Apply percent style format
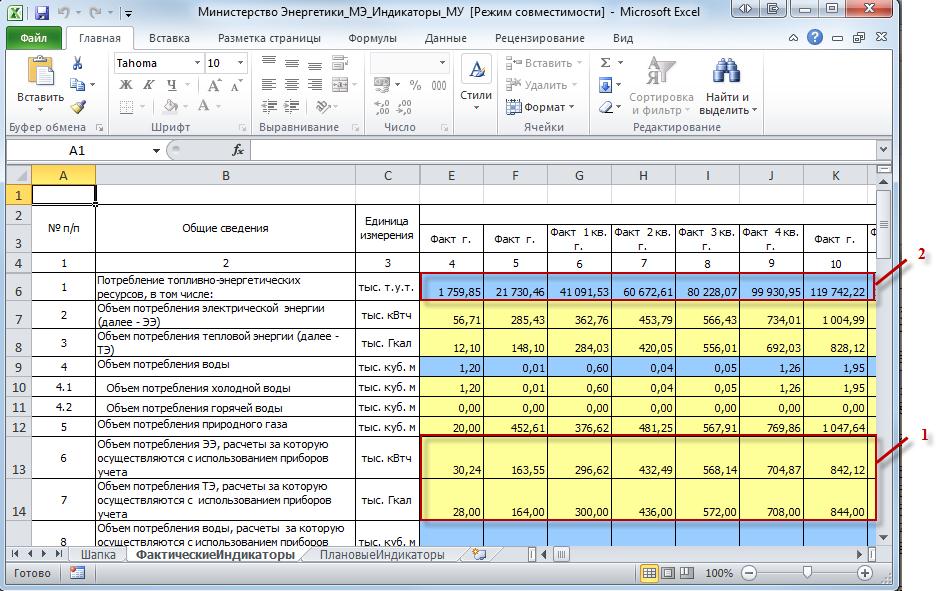This screenshot has width=941, height=591. pyautogui.click(x=415, y=85)
